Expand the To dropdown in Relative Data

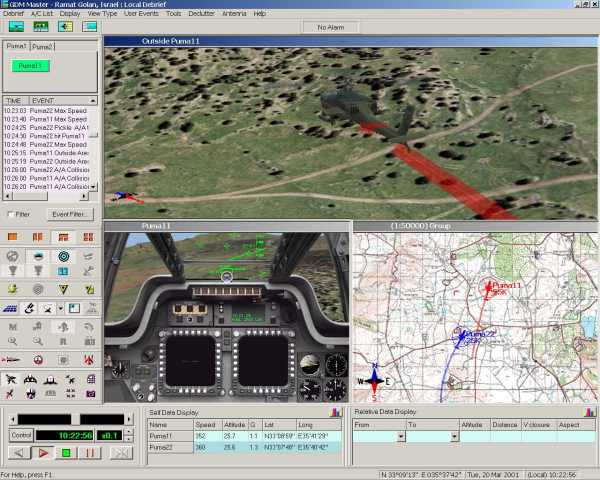click(x=454, y=436)
